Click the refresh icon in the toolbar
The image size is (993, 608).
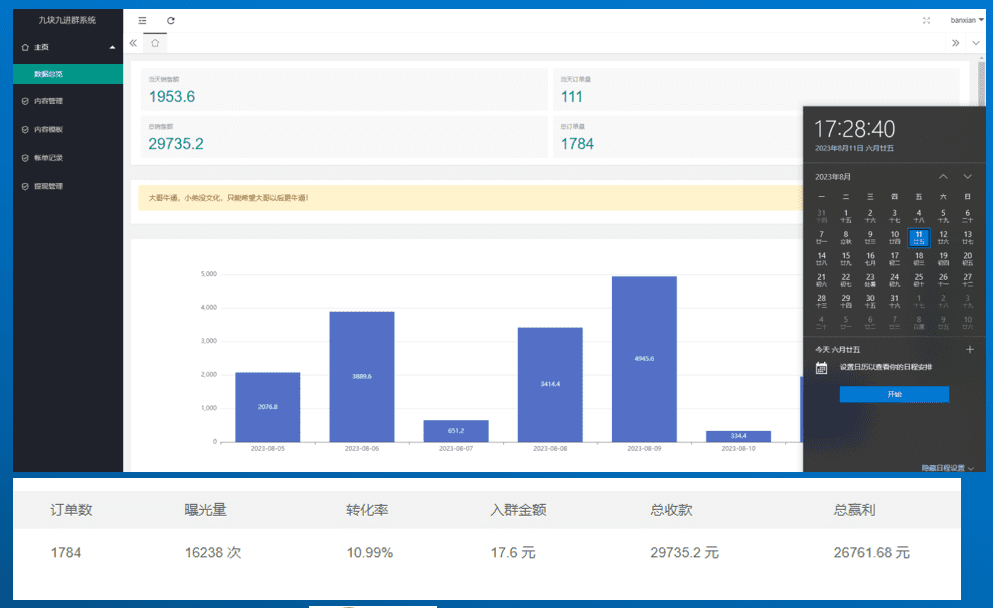click(170, 20)
